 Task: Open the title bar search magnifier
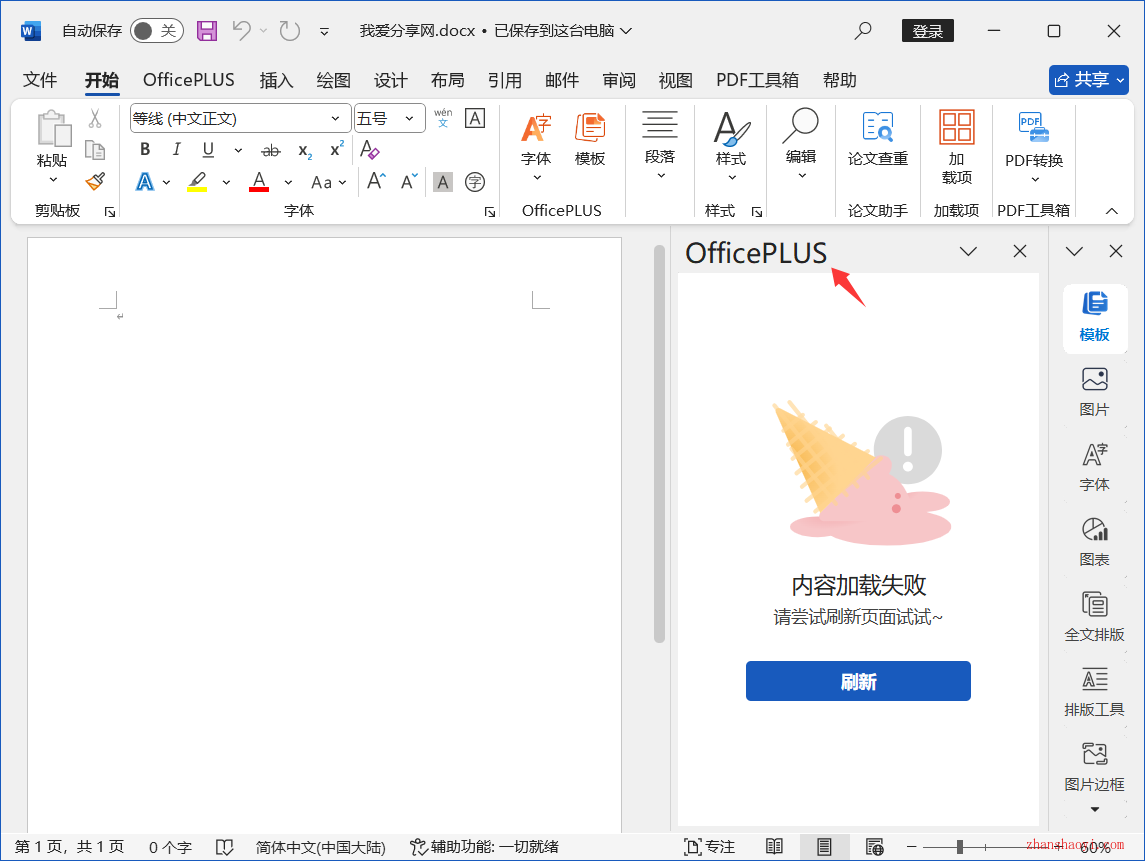[x=863, y=31]
